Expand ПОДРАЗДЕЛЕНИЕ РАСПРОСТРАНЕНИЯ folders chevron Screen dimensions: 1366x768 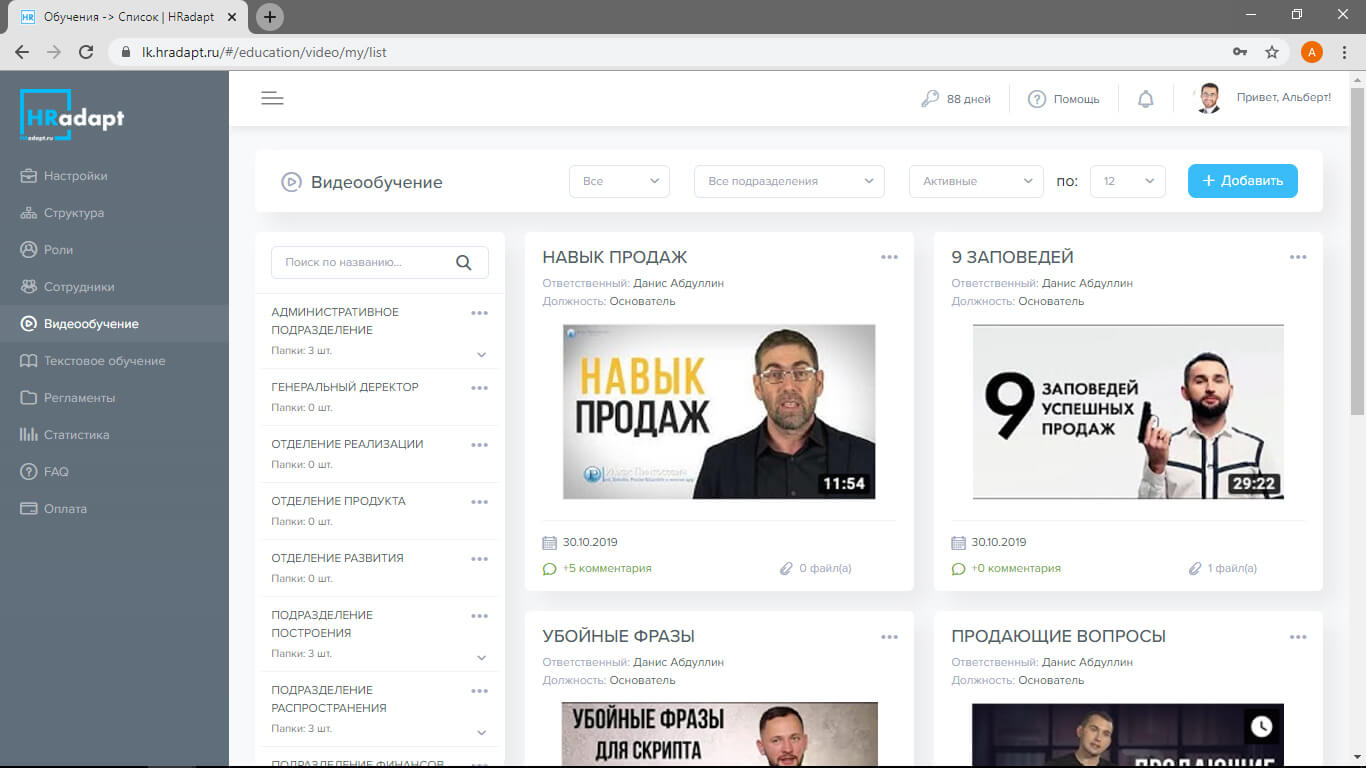481,732
